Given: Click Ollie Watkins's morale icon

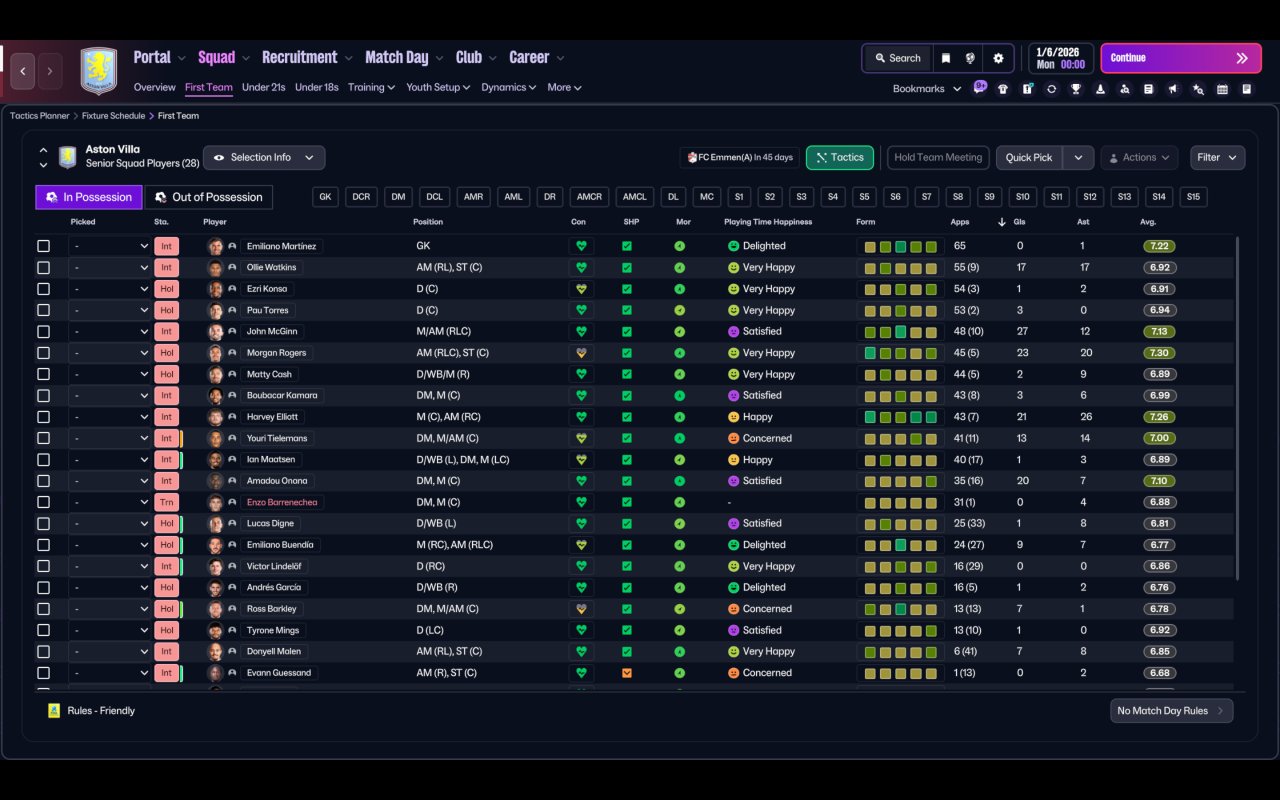Looking at the screenshot, I should (x=680, y=268).
